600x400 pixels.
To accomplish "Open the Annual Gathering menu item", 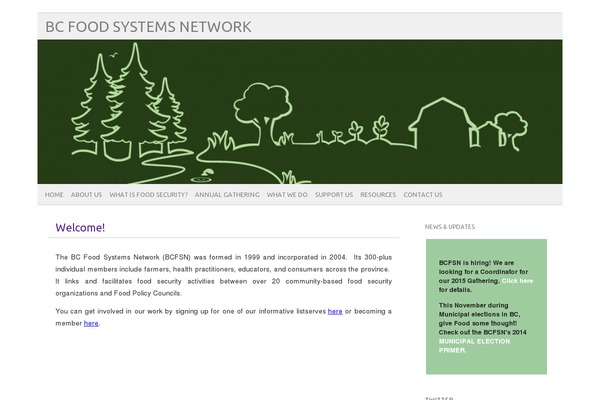I will pyautogui.click(x=227, y=194).
